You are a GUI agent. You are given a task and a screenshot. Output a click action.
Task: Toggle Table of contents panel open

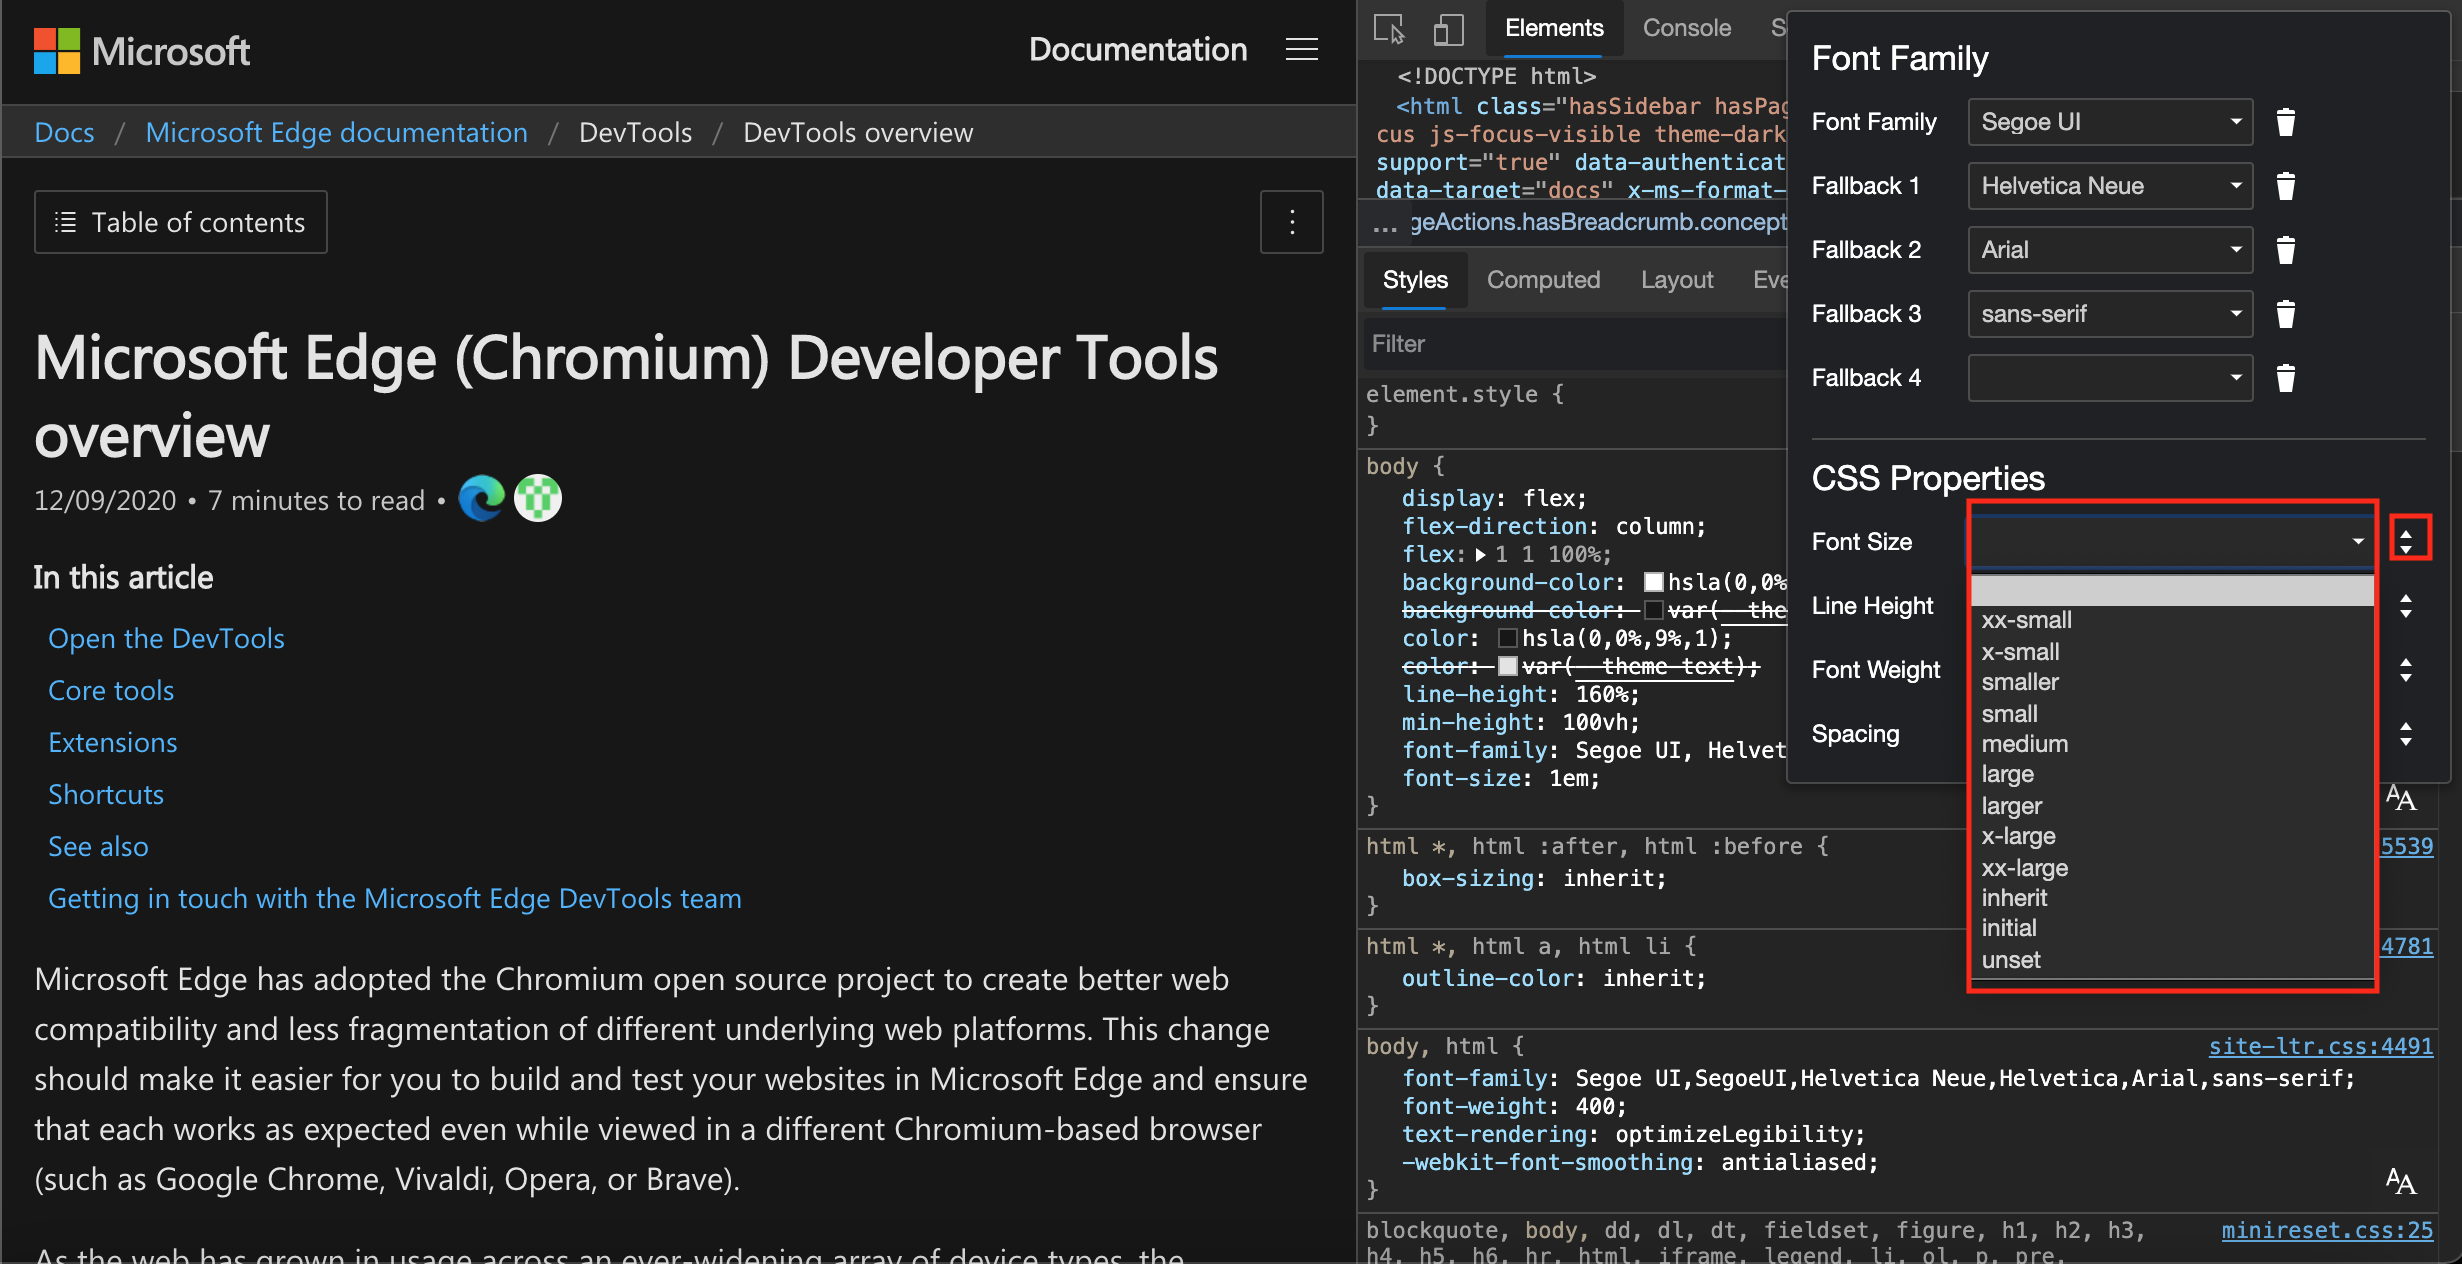(180, 221)
